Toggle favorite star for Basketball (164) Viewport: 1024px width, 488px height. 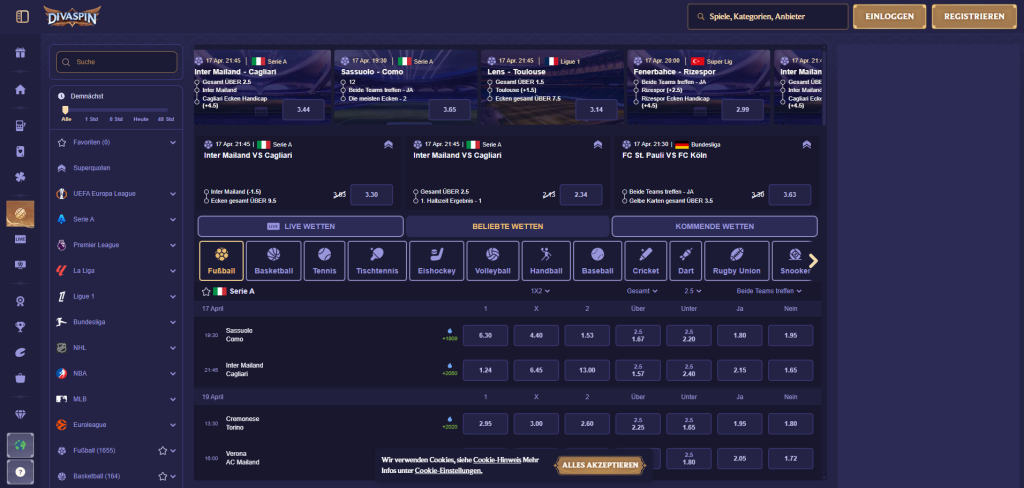(x=163, y=476)
